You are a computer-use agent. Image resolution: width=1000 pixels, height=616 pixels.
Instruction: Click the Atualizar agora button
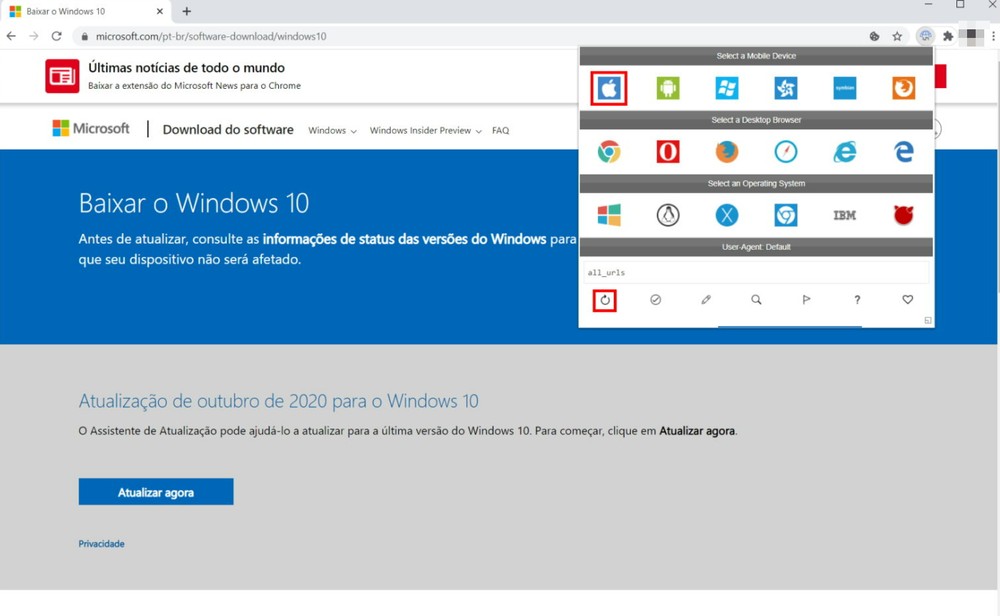(x=155, y=491)
